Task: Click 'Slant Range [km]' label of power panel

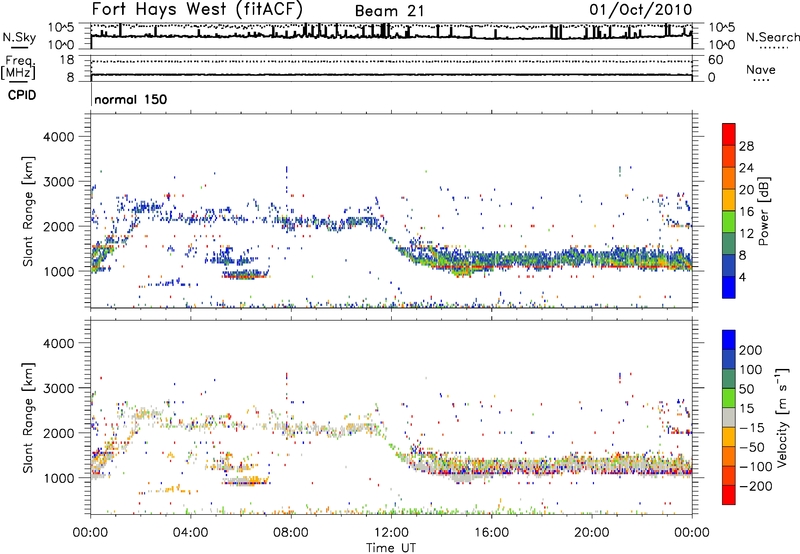Action: click(x=28, y=211)
